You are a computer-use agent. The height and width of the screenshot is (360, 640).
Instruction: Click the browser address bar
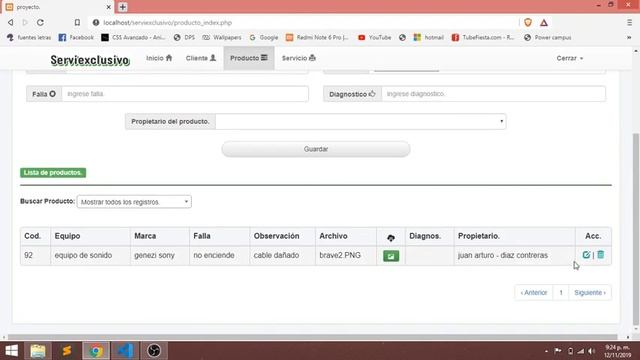(303, 22)
